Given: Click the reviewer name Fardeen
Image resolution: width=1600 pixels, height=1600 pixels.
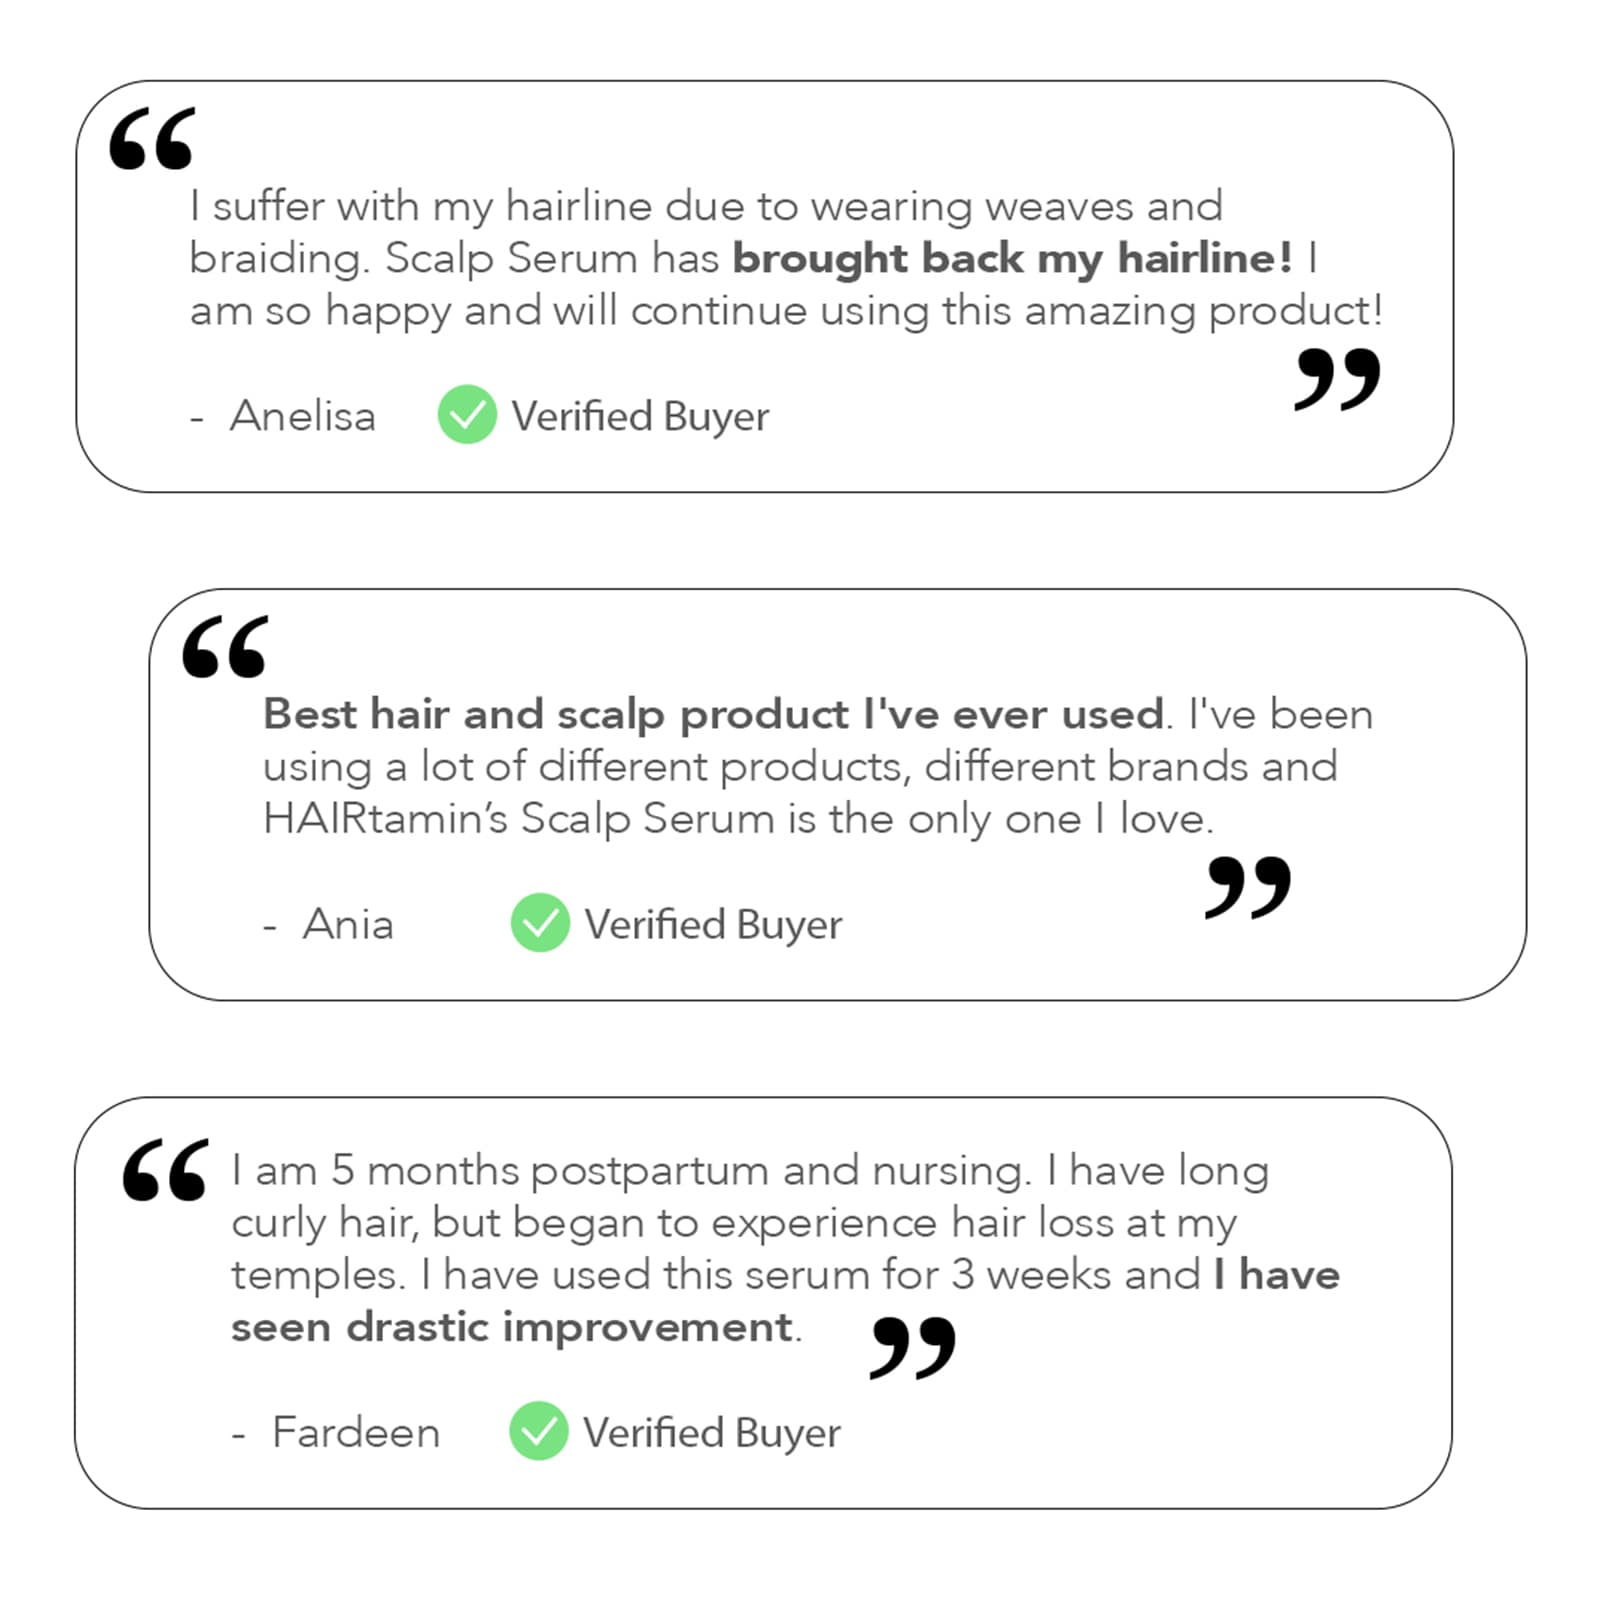Looking at the screenshot, I should pyautogui.click(x=356, y=1433).
